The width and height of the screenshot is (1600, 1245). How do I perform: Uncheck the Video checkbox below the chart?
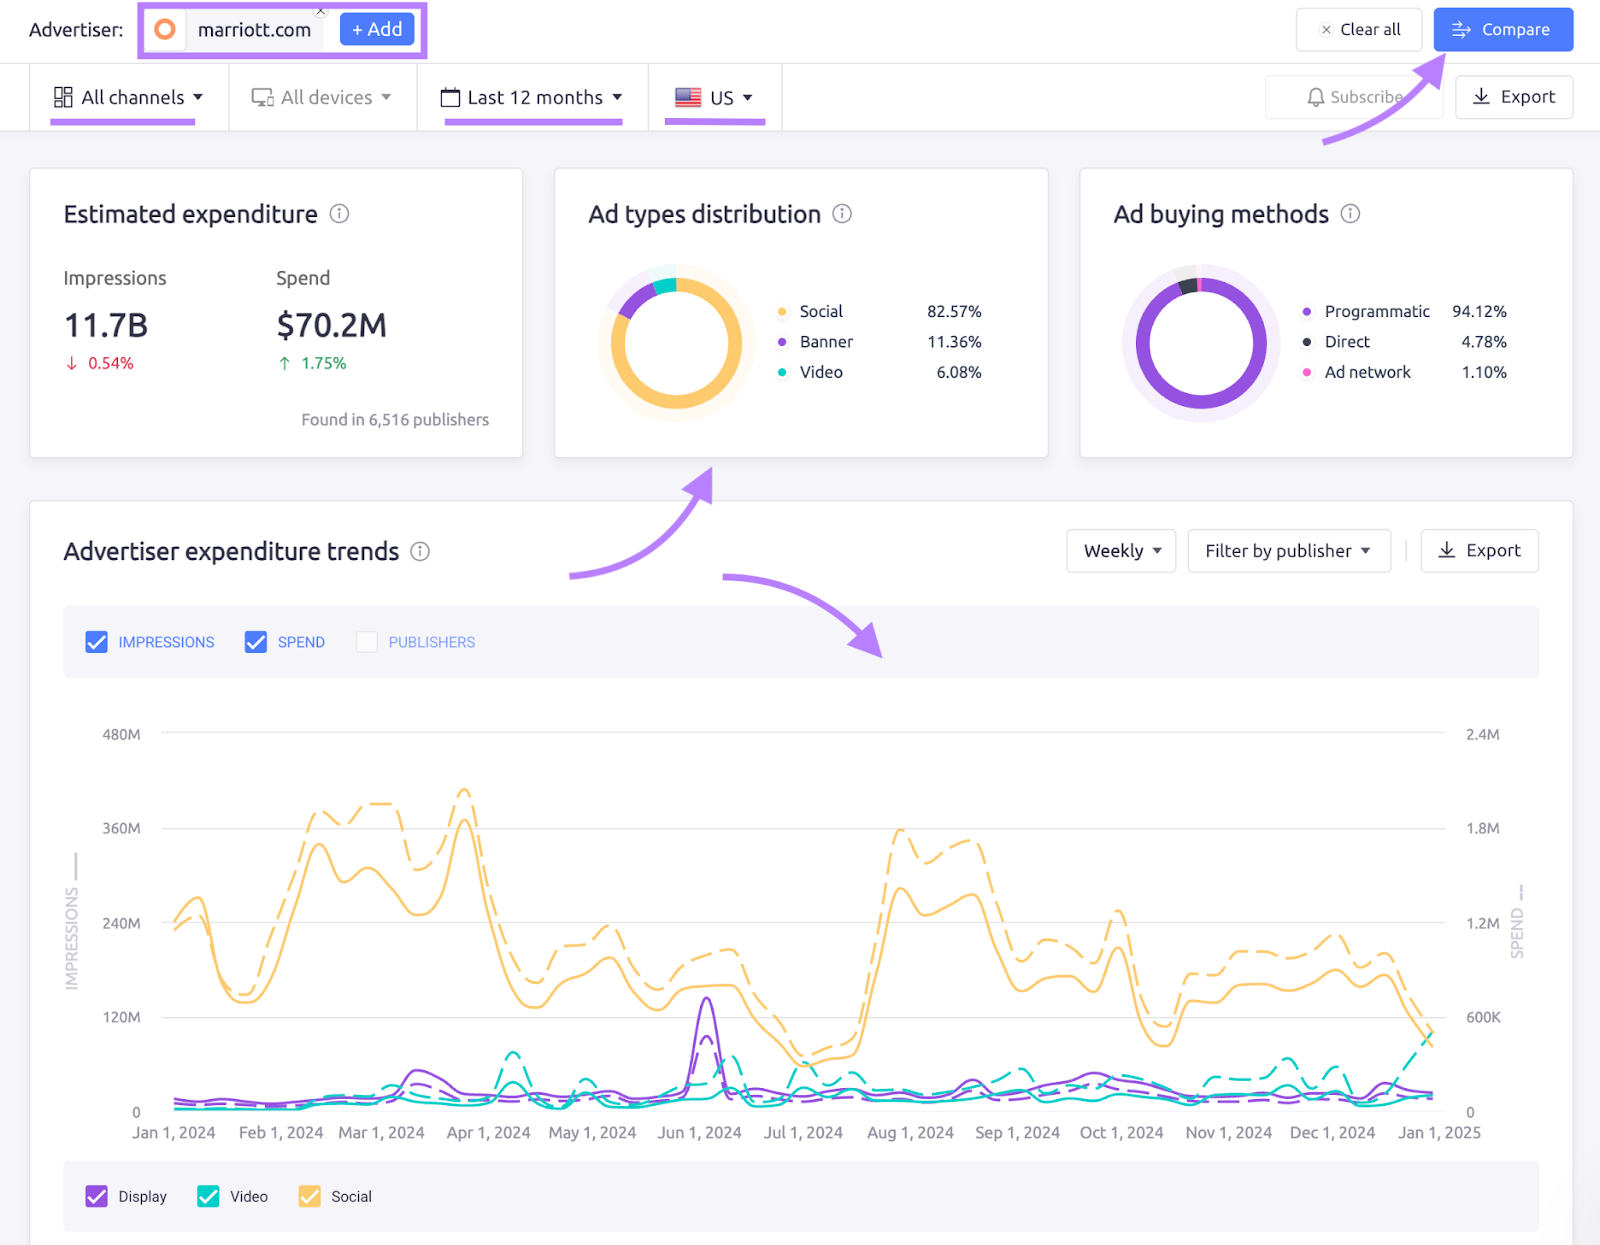[207, 1196]
